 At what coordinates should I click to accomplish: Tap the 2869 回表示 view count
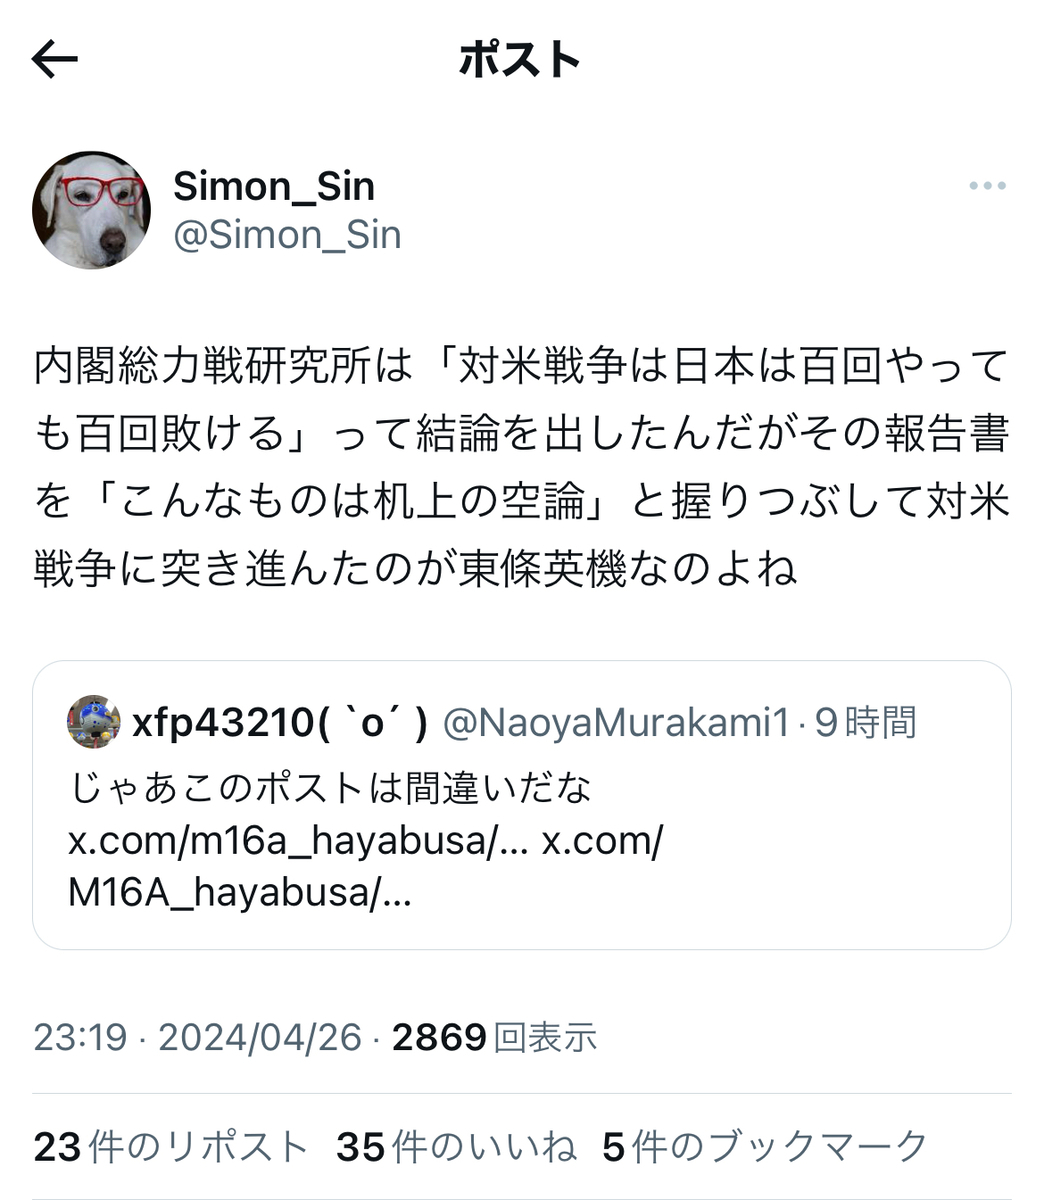click(x=494, y=1038)
